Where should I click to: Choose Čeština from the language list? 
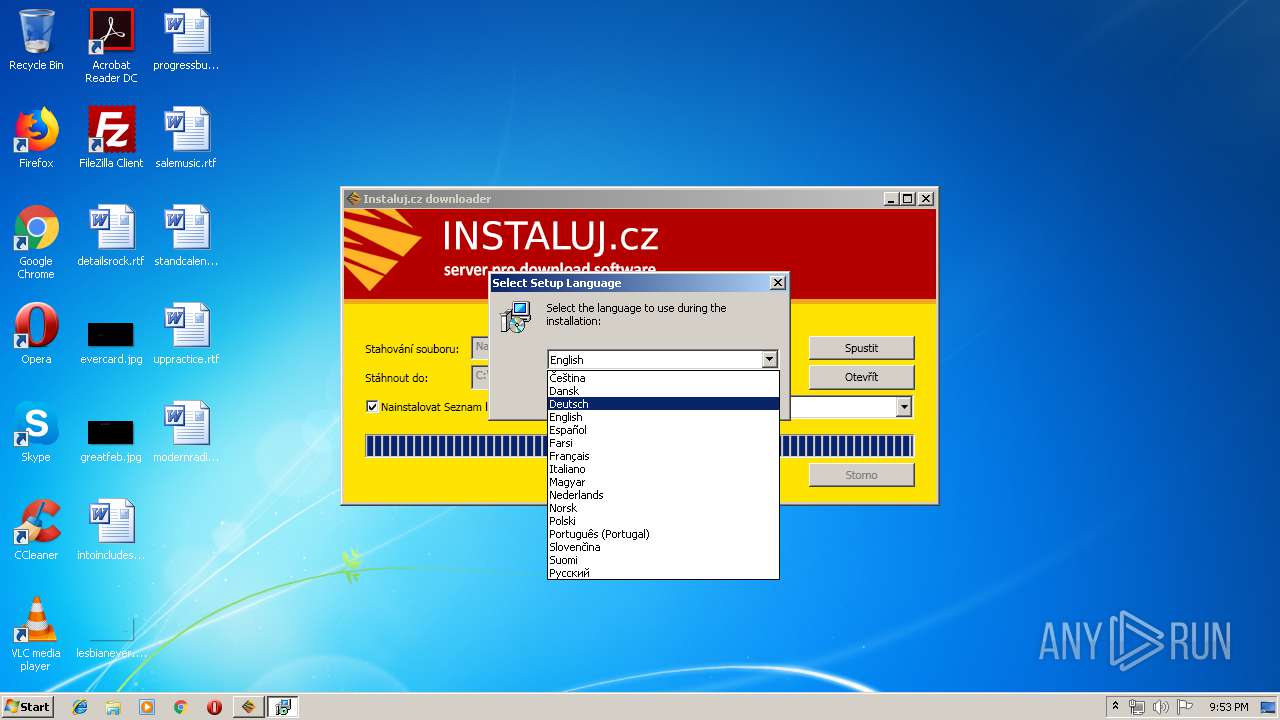click(x=663, y=378)
